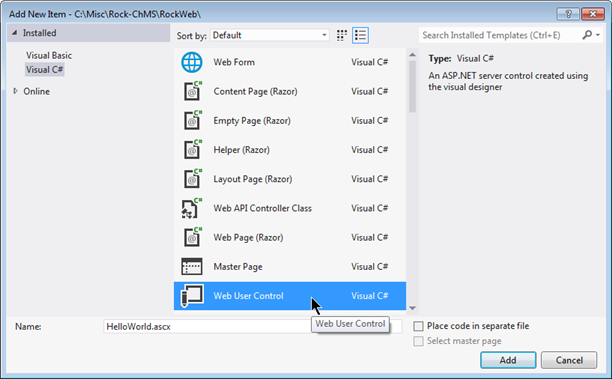Image resolution: width=612 pixels, height=379 pixels.
Task: Click the scroll down arrow of template list
Action: click(412, 308)
